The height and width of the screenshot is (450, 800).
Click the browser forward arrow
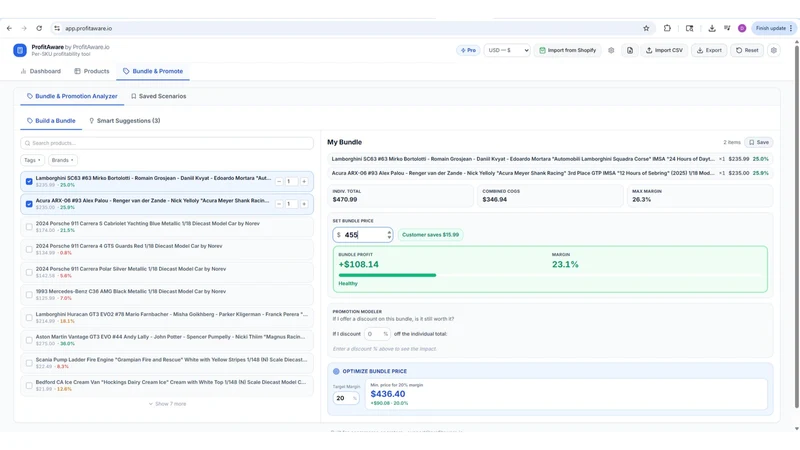(24, 28)
